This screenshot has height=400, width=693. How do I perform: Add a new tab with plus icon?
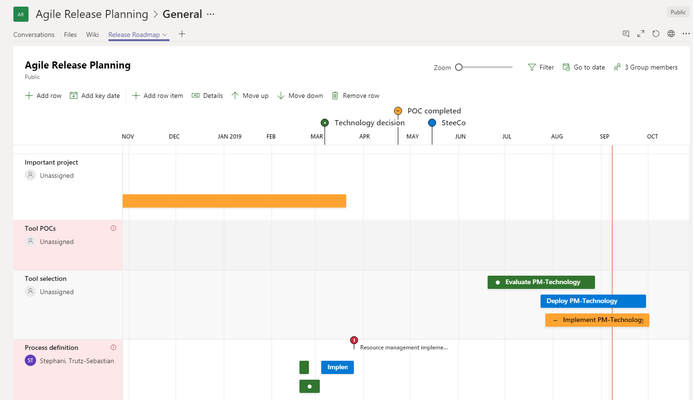click(182, 34)
